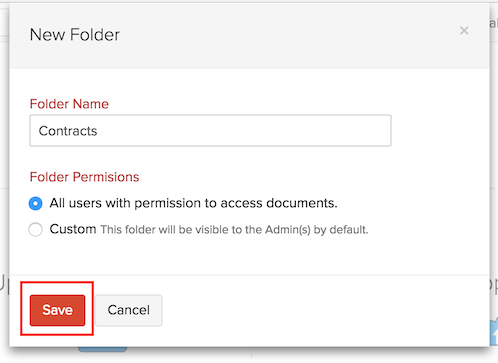
Task: Click the 'Folder Name' field label
Action: 69,104
